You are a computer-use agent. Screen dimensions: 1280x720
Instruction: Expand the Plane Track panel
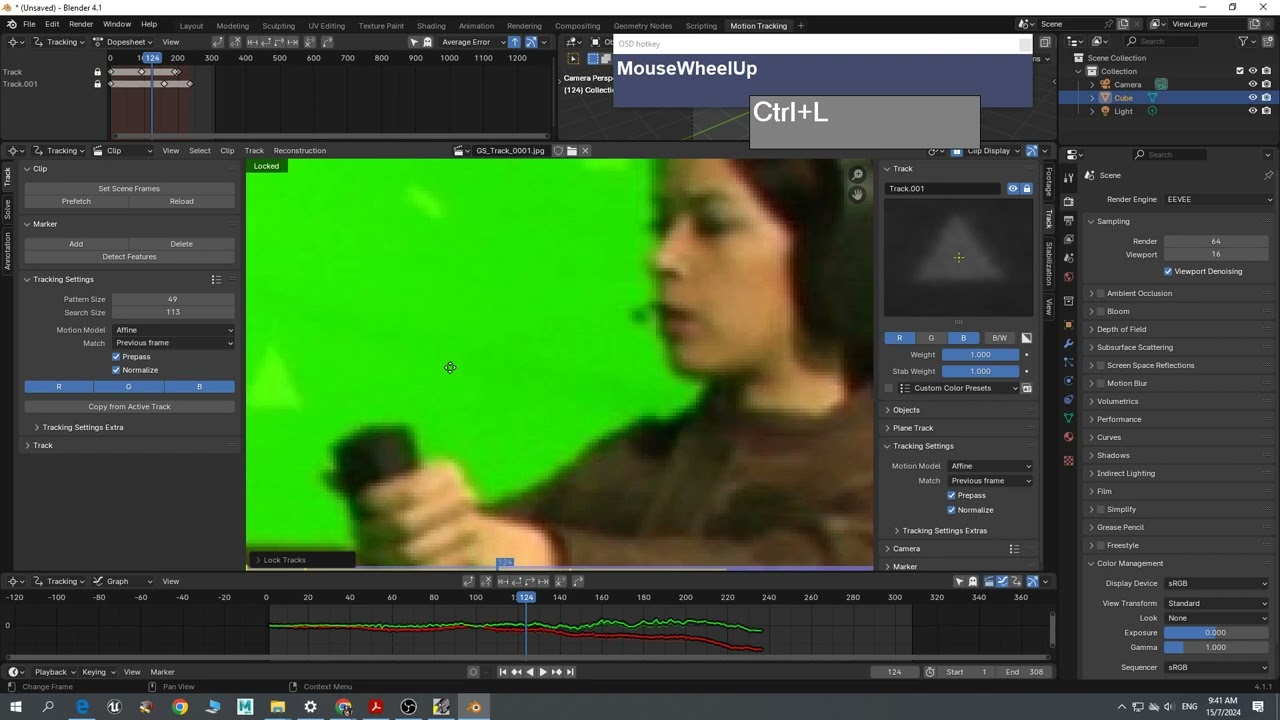[x=912, y=428]
